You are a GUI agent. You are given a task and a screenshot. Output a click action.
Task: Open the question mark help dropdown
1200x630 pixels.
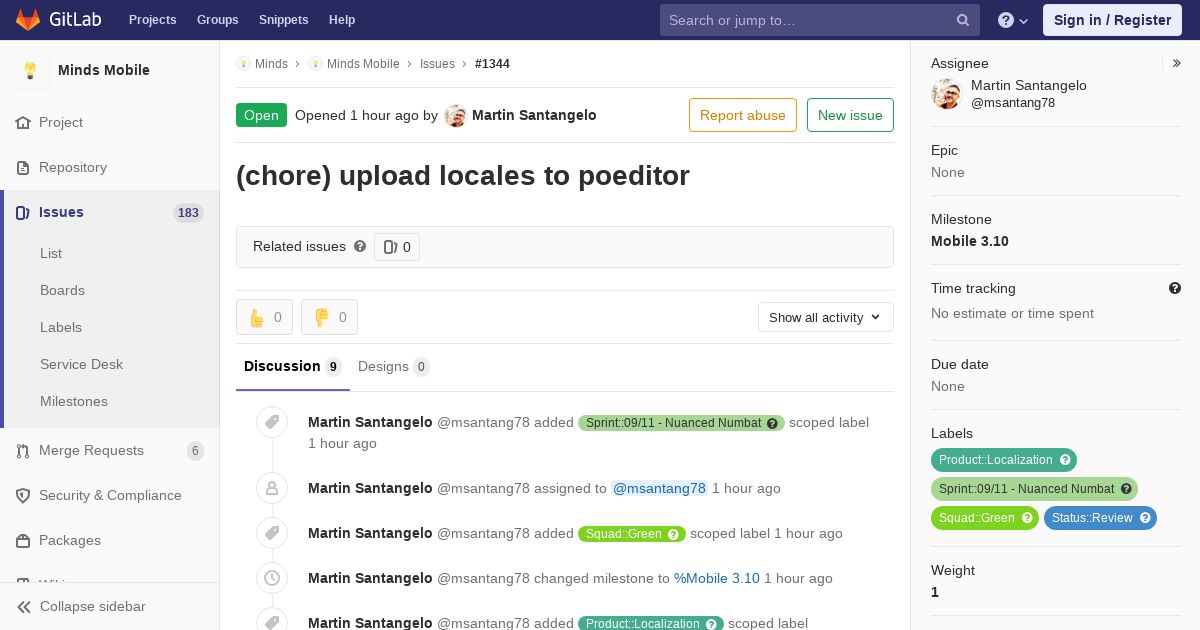(1013, 20)
